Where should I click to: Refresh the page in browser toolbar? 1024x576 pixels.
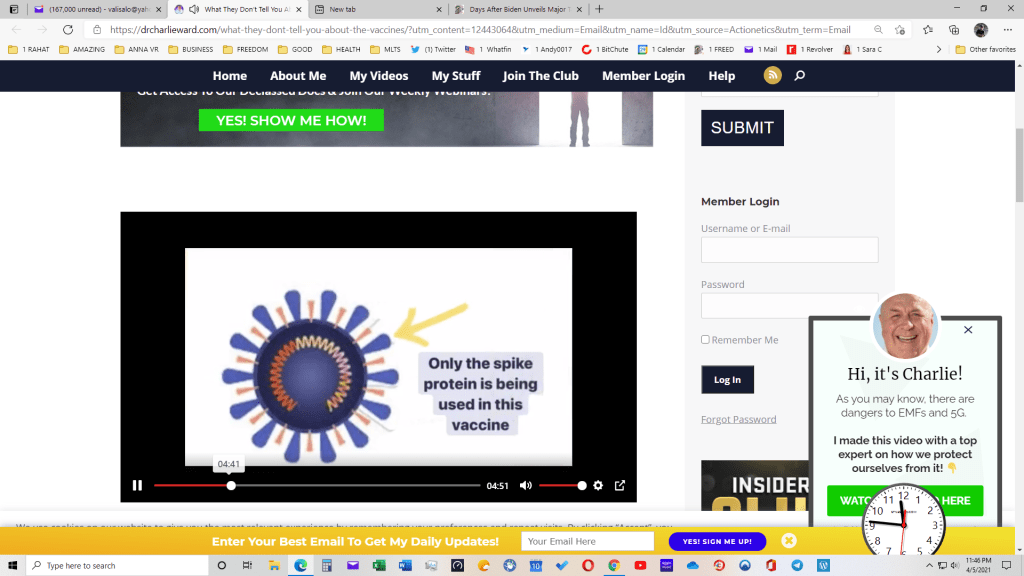coord(68,30)
